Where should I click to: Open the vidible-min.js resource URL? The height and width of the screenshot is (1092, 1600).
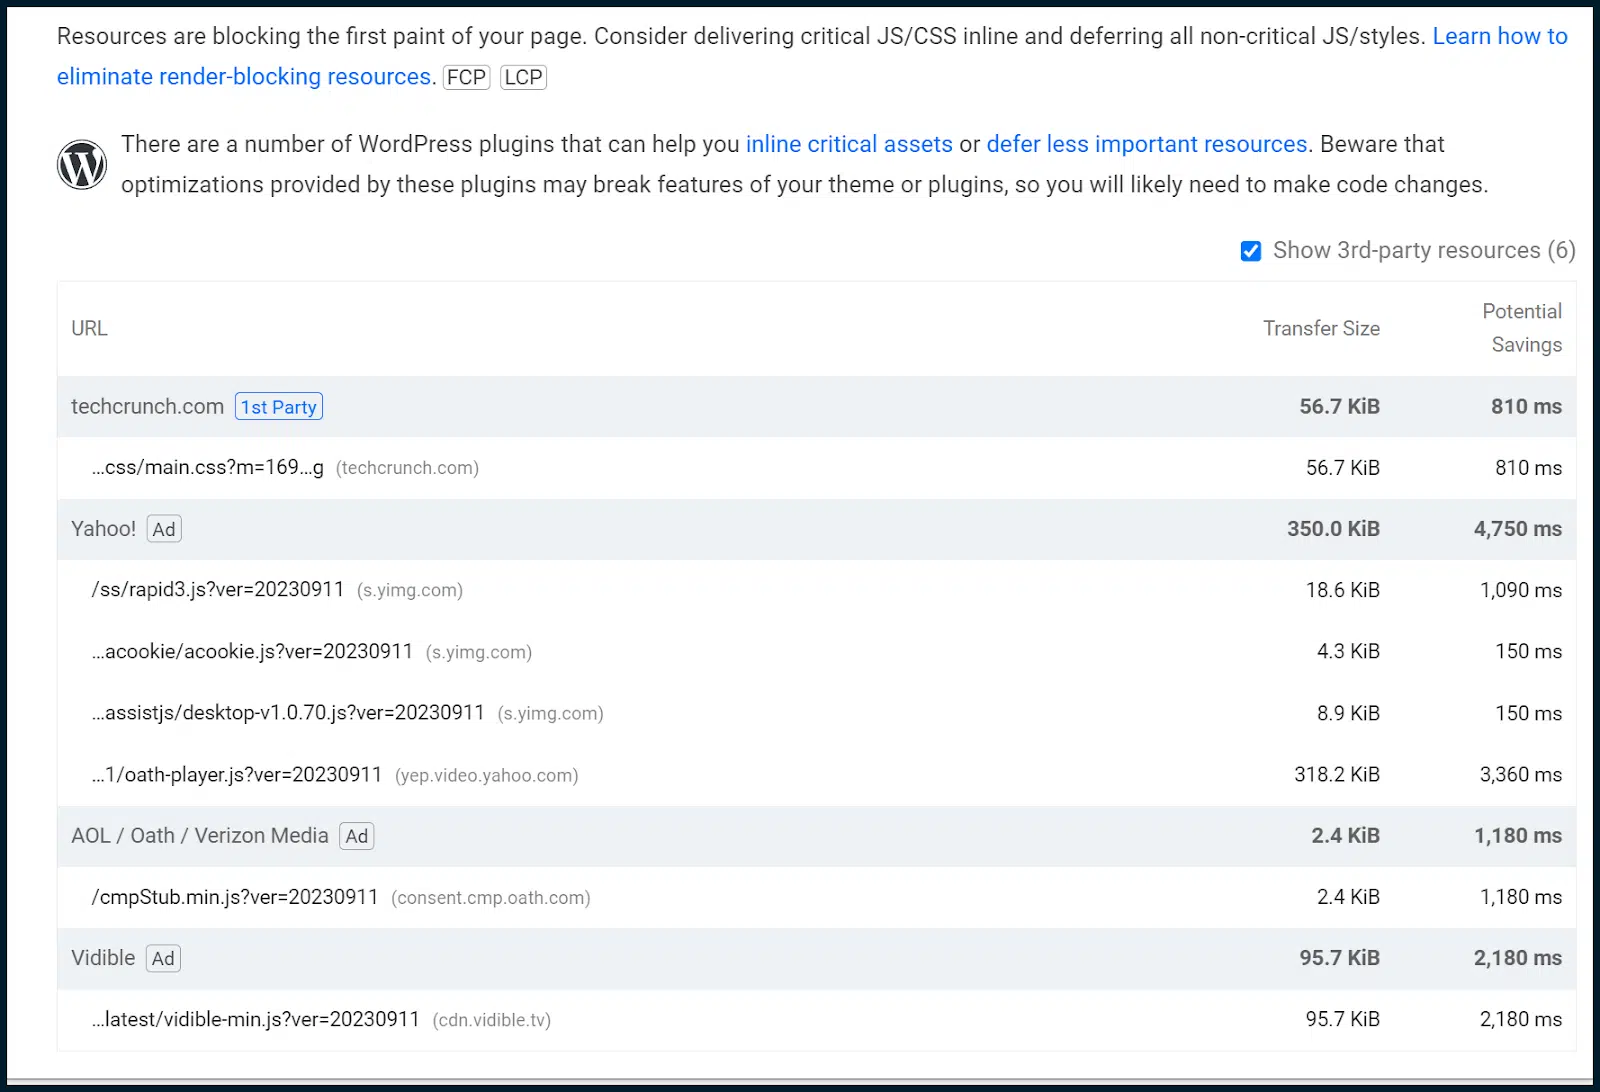[256, 1019]
